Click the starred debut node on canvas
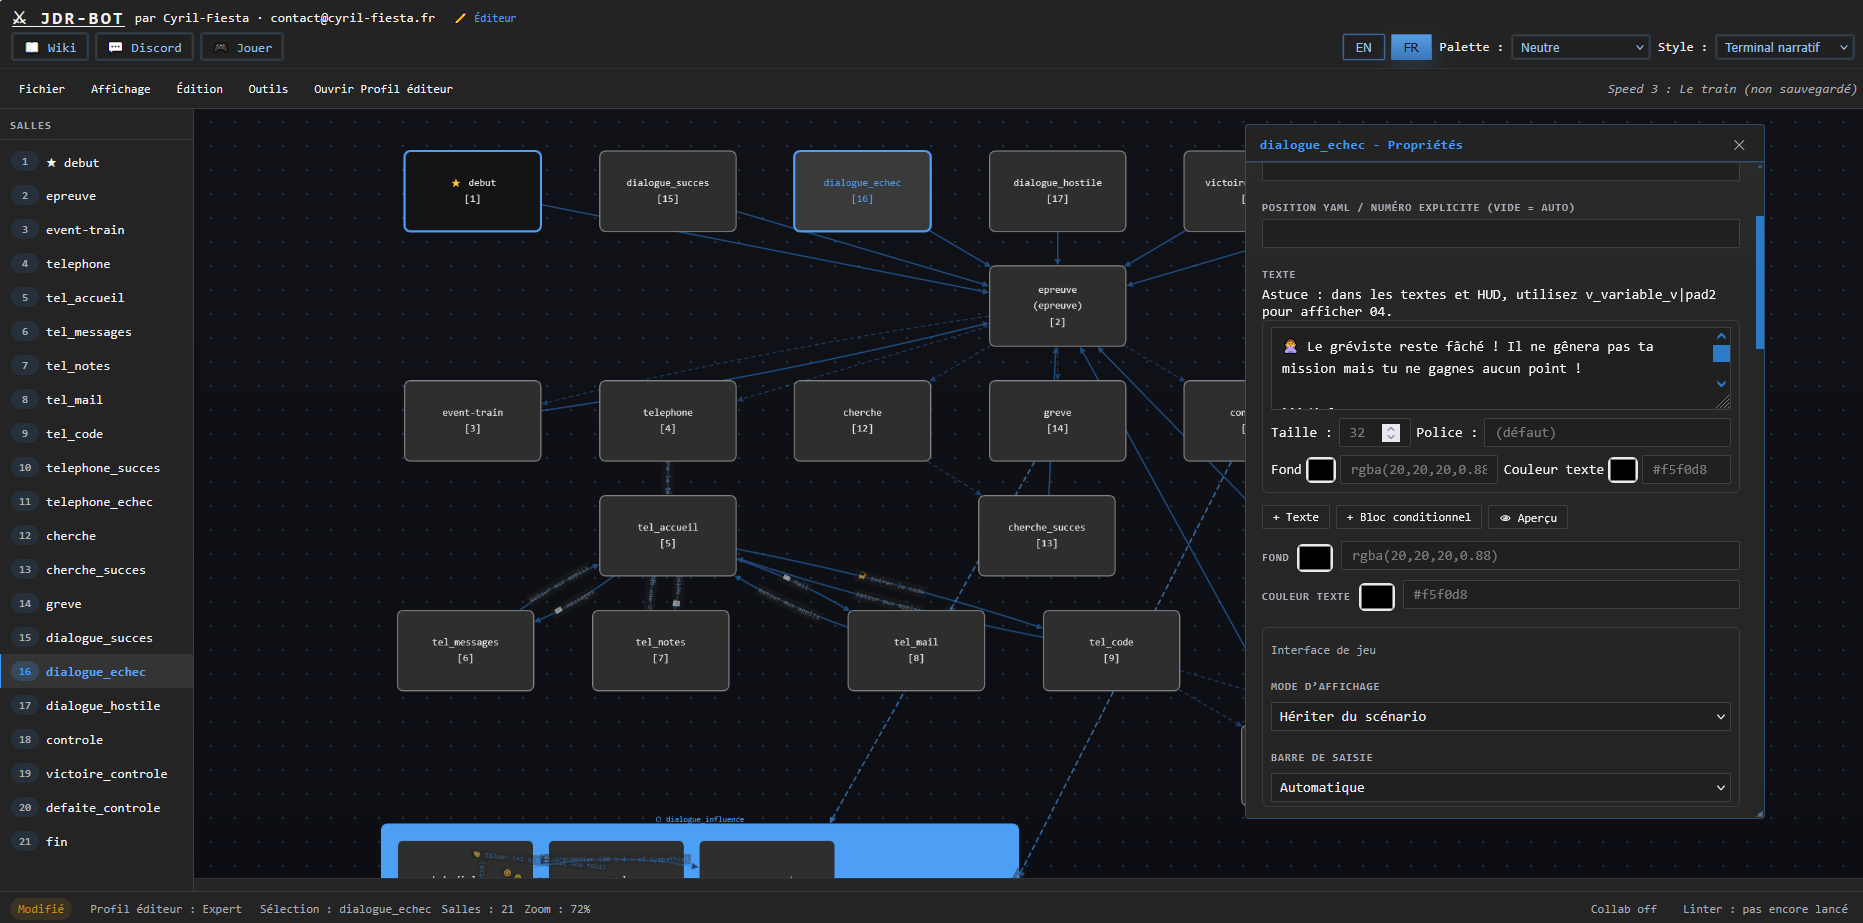Image resolution: width=1863 pixels, height=923 pixels. click(x=472, y=191)
